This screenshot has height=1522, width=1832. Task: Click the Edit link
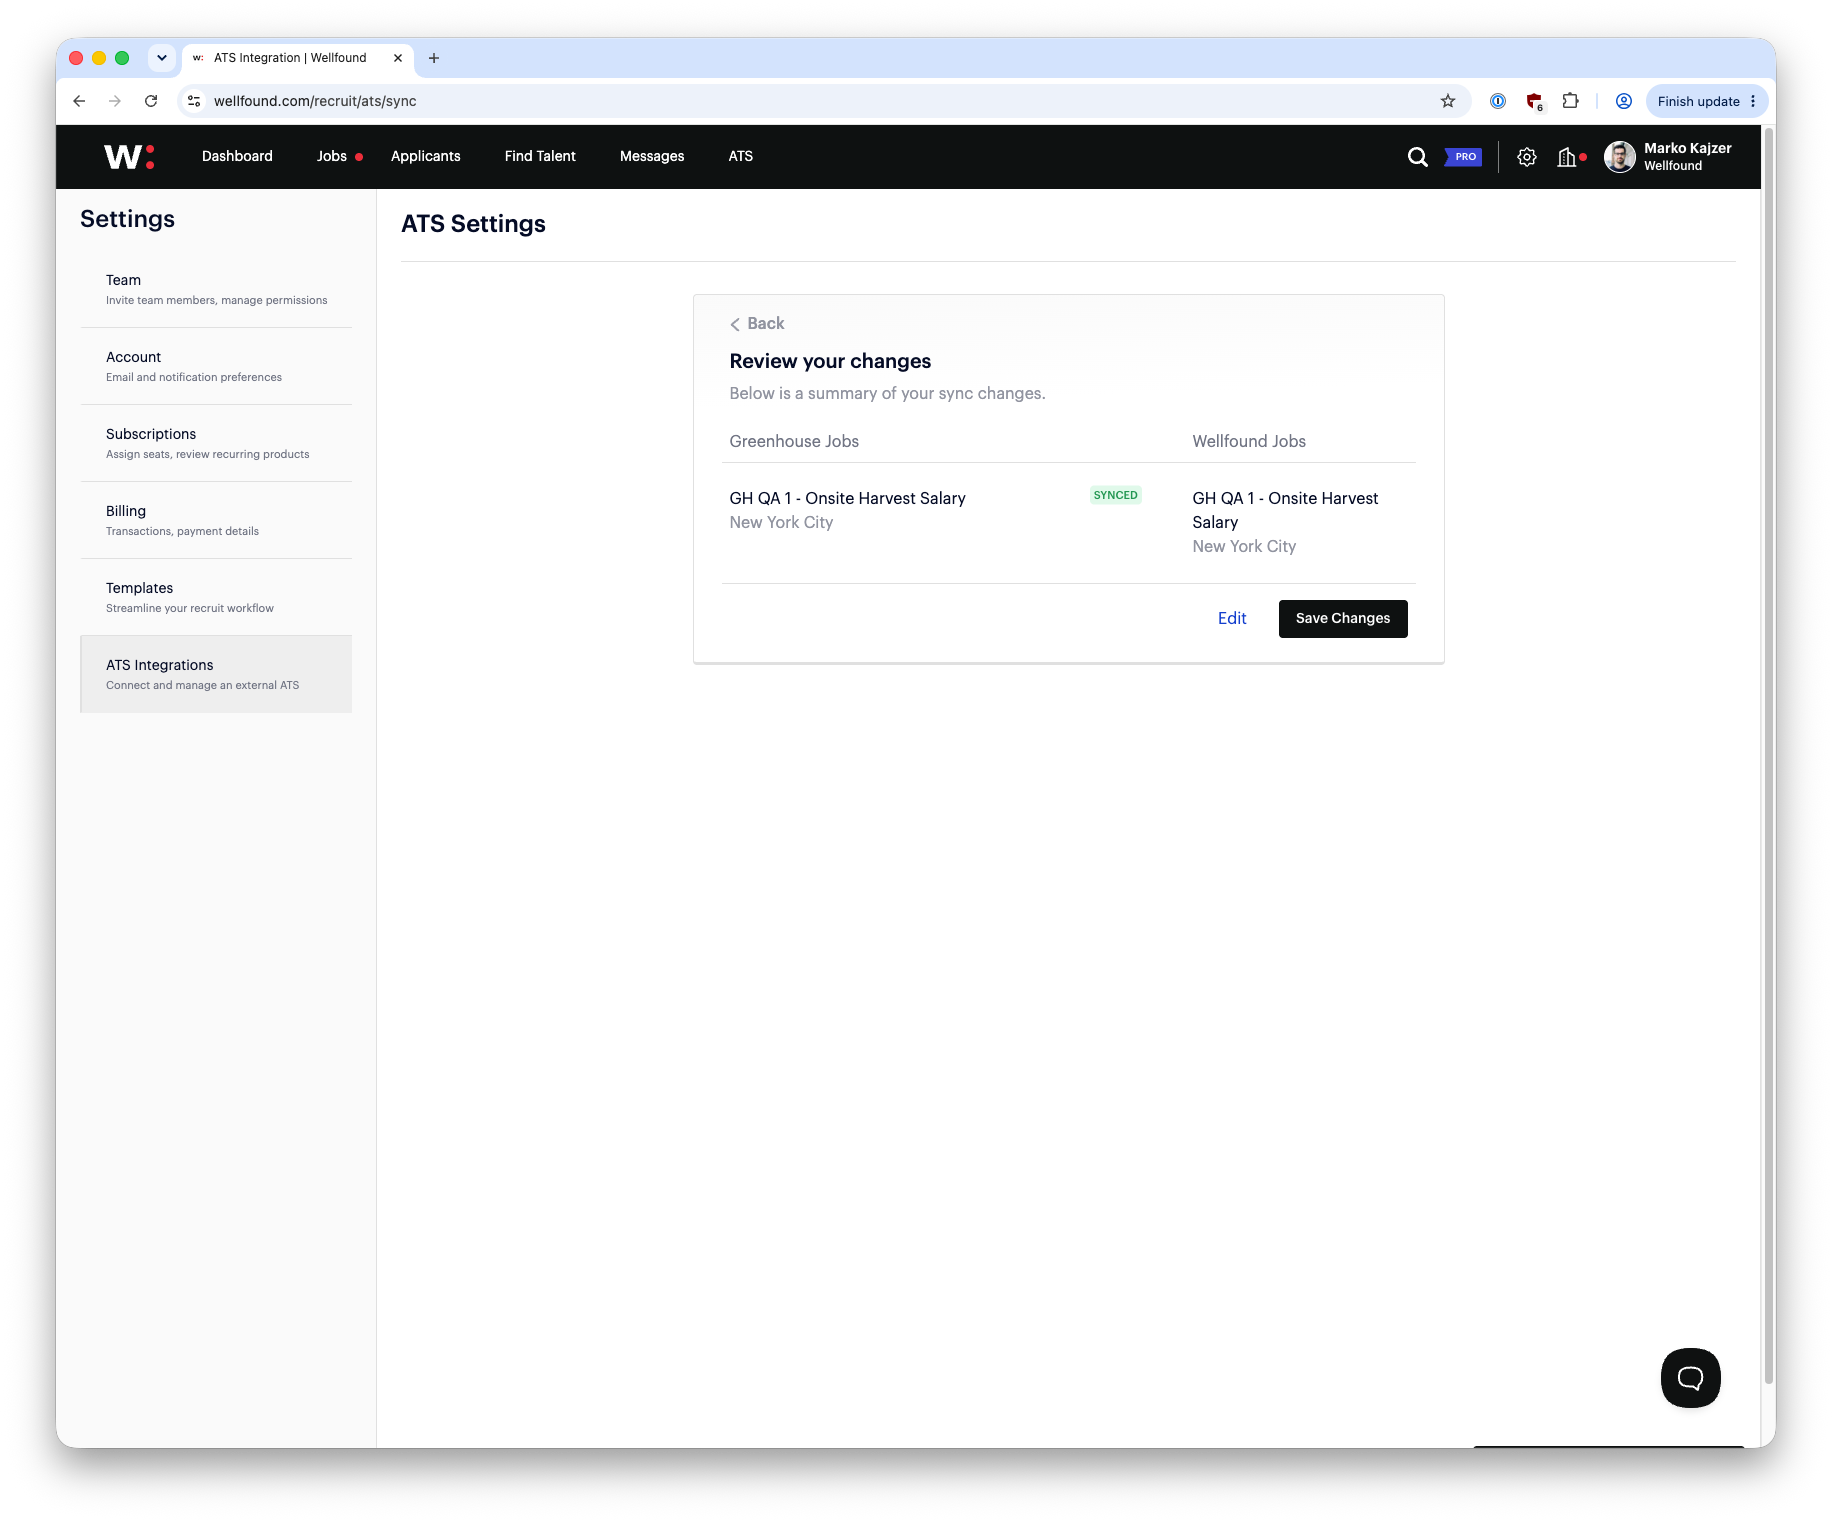click(x=1232, y=619)
